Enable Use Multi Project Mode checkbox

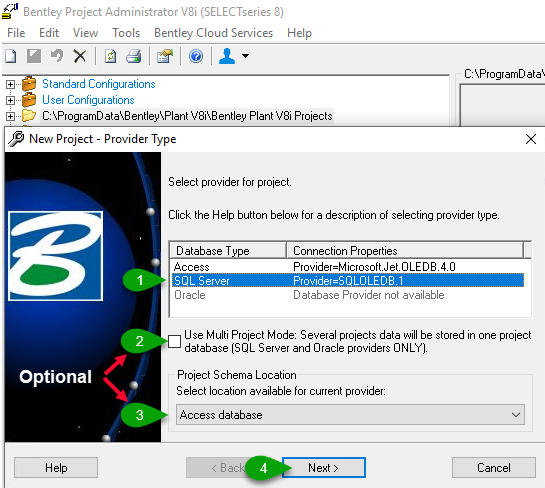click(x=174, y=341)
